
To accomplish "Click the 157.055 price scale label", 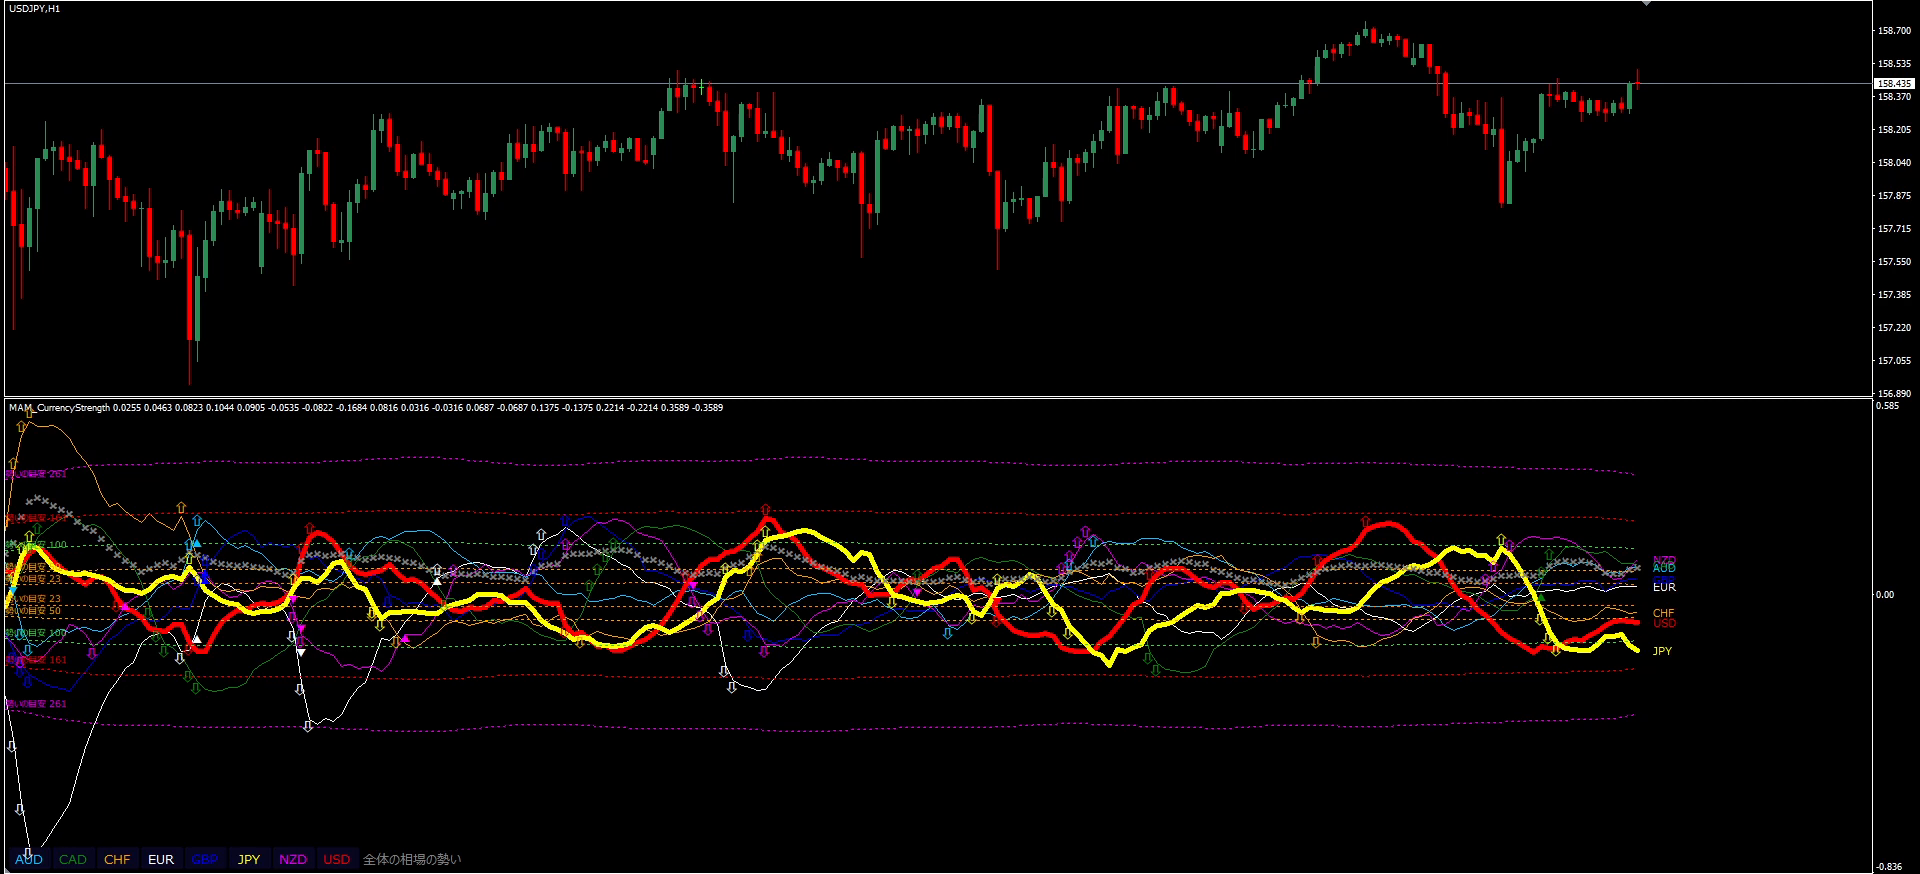I will (1894, 361).
